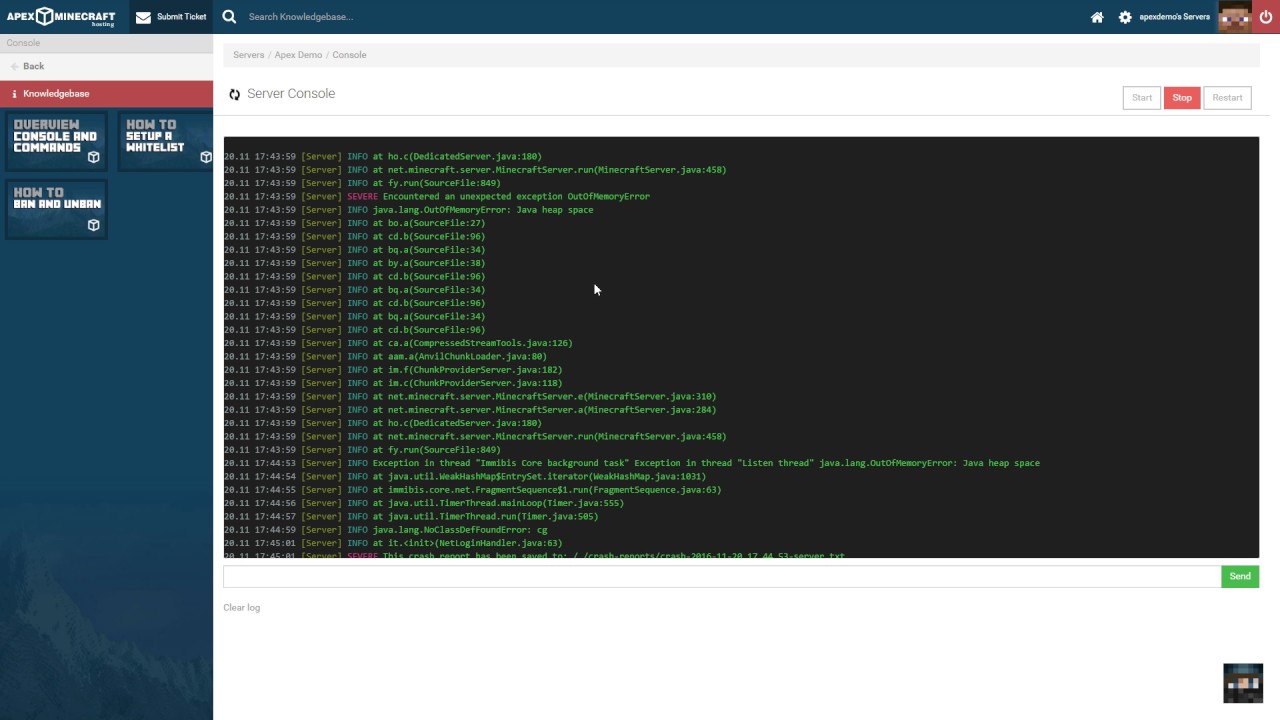
Task: Click the Apex Demo breadcrumb link
Action: coord(298,55)
